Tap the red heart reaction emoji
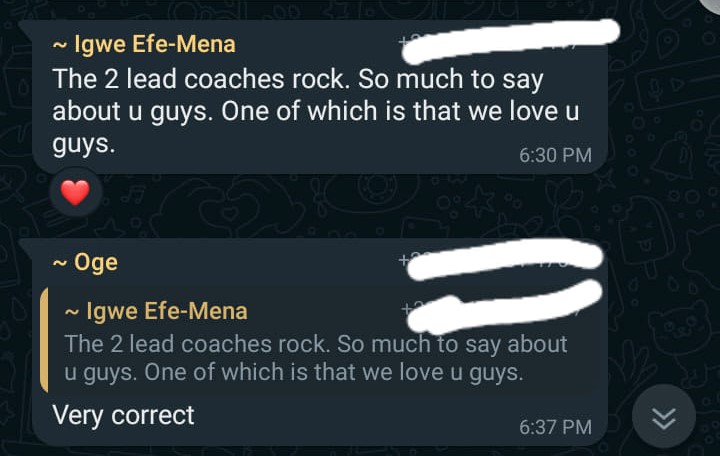 pyautogui.click(x=75, y=192)
